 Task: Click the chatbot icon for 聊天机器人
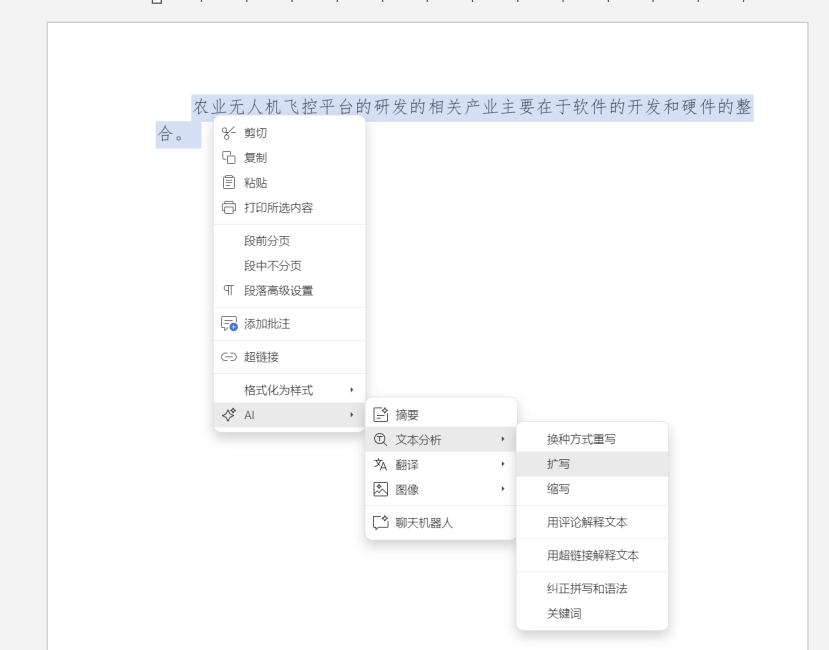coord(381,523)
